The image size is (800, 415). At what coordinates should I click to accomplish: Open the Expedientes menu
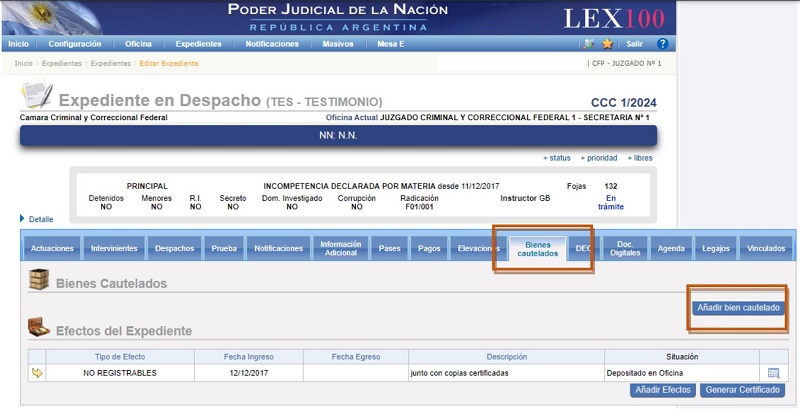pyautogui.click(x=198, y=44)
